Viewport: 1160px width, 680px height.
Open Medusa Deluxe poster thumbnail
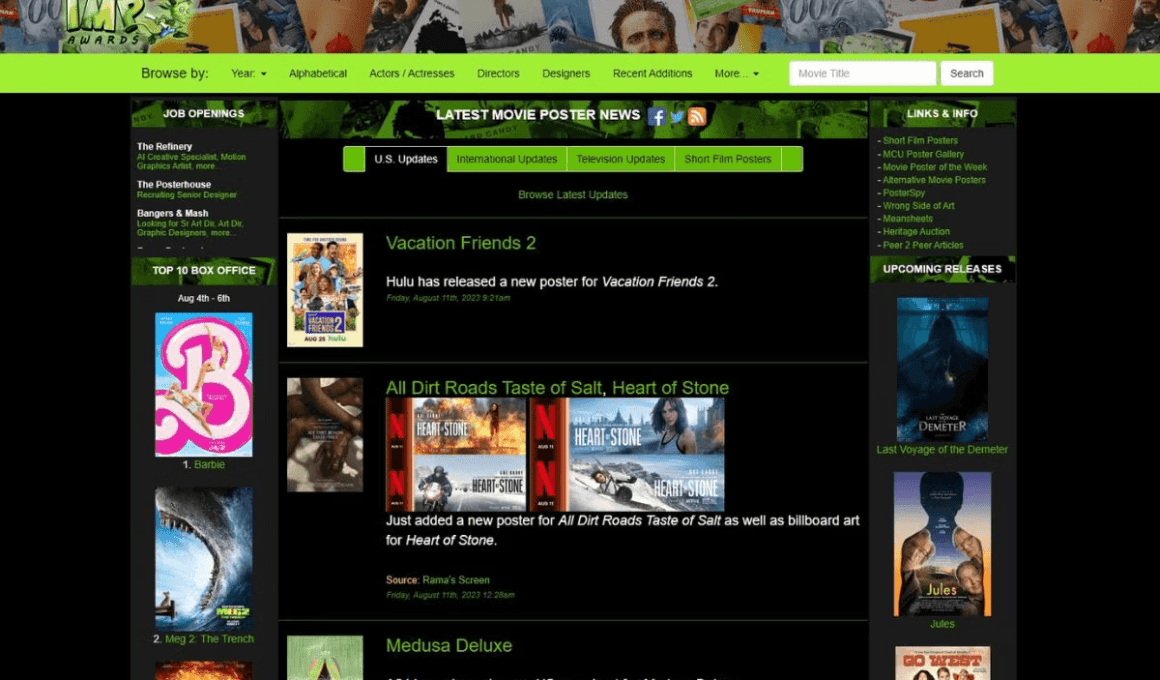(325, 658)
